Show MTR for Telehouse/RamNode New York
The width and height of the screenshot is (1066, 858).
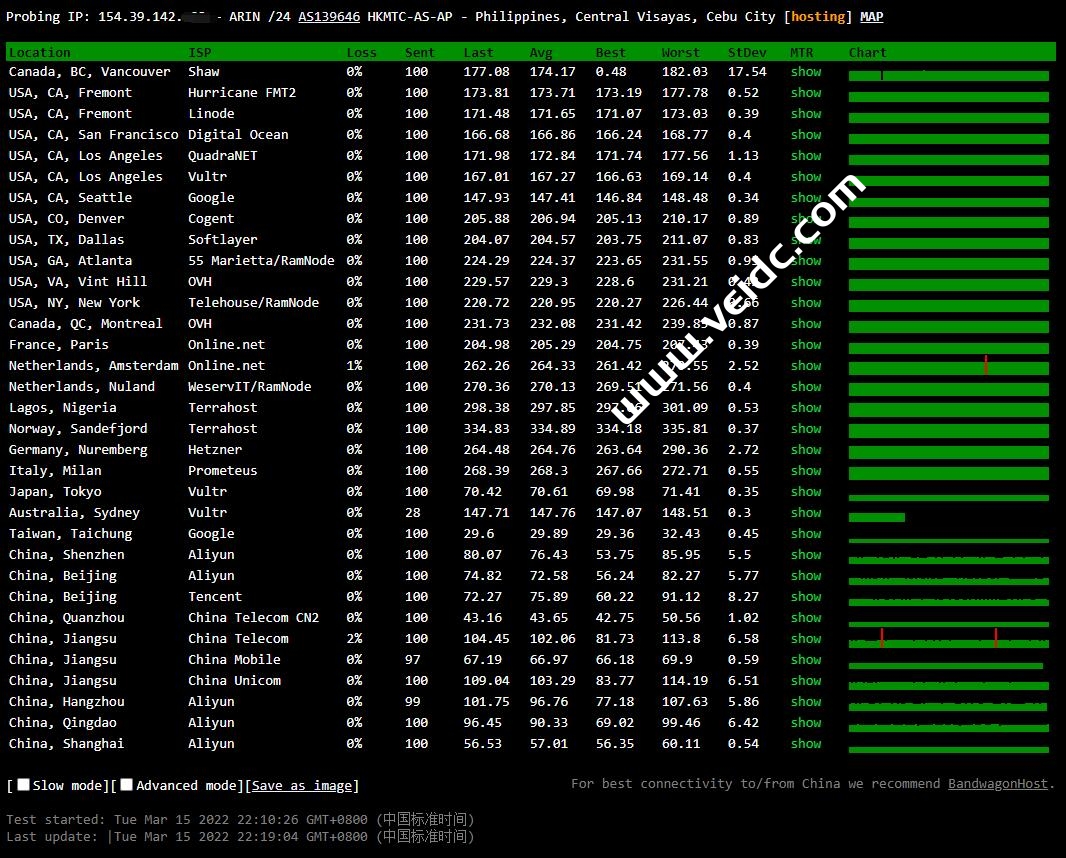tap(806, 303)
